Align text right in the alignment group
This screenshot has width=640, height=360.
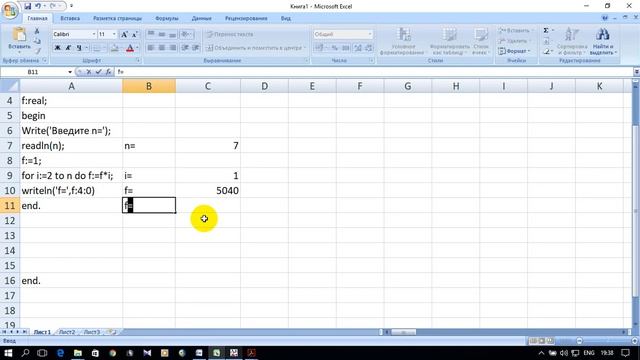[x=173, y=48]
